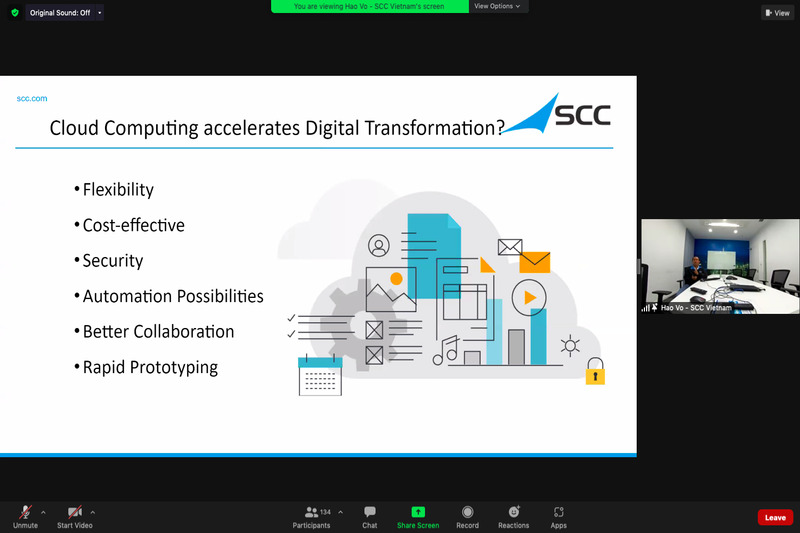Click the image picture icon in the illustration
This screenshot has height=533, width=800.
[x=391, y=289]
